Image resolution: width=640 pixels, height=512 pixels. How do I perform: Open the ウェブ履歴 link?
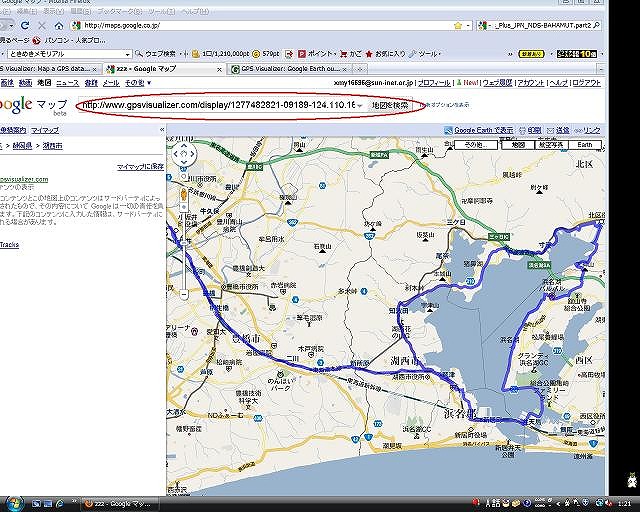[x=498, y=83]
